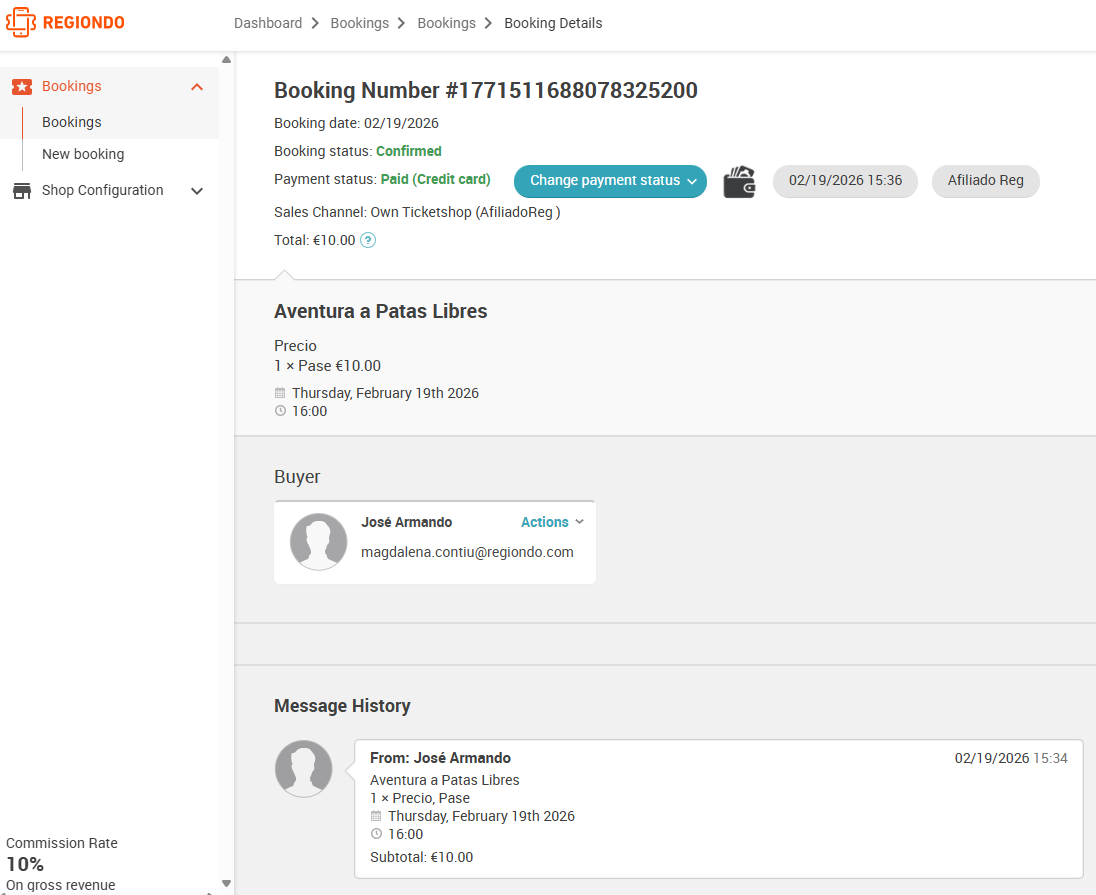Click José Armando buyer avatar
This screenshot has height=895, width=1096.
pos(319,542)
